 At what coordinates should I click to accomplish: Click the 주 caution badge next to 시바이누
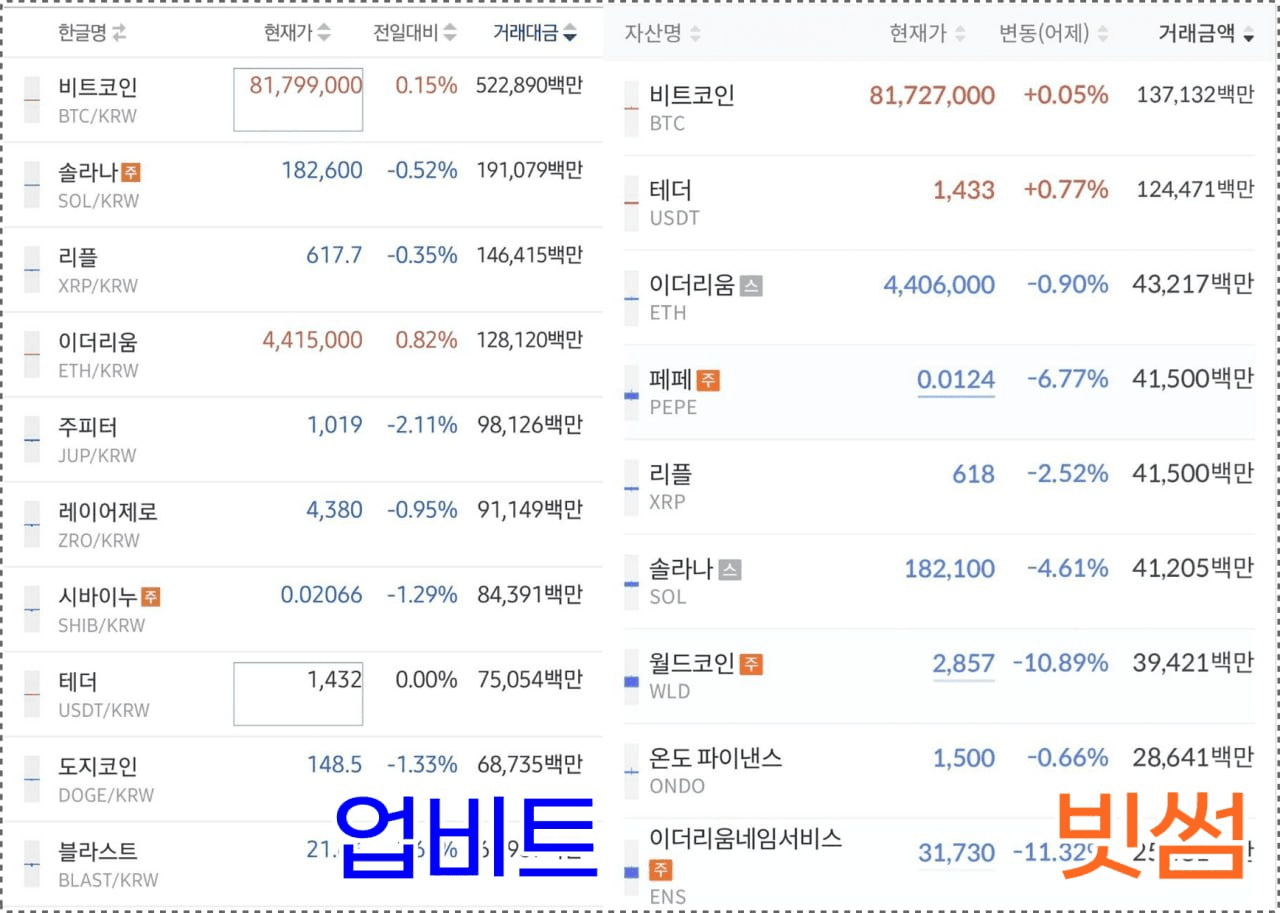pos(150,597)
